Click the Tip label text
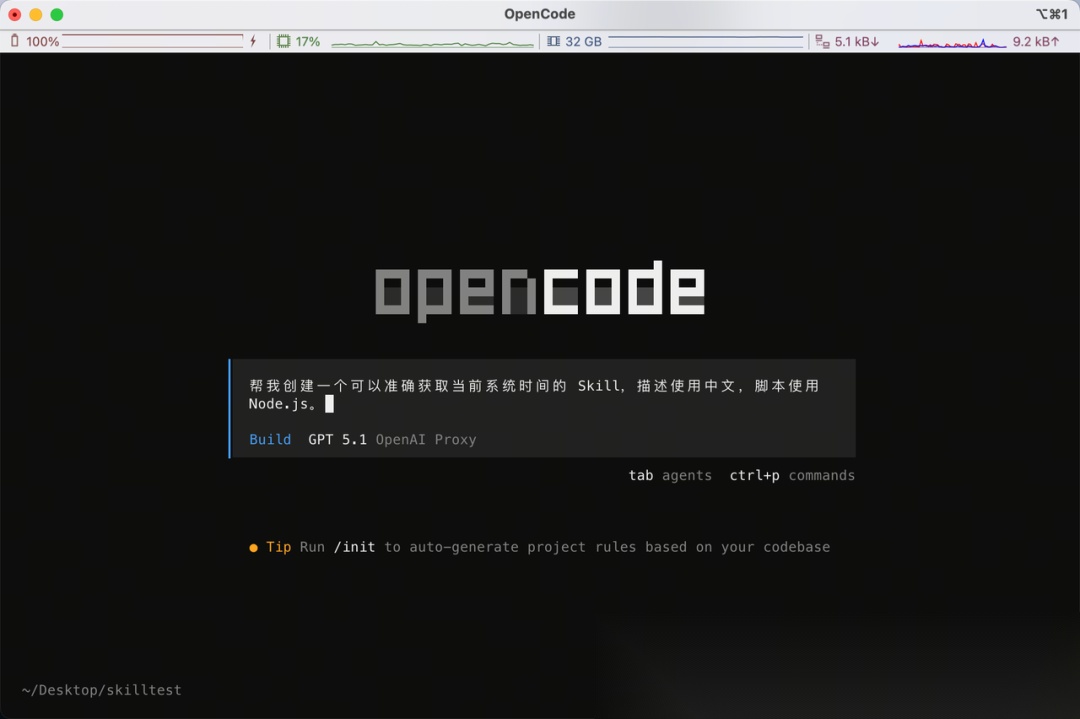This screenshot has height=719, width=1080. [x=278, y=547]
